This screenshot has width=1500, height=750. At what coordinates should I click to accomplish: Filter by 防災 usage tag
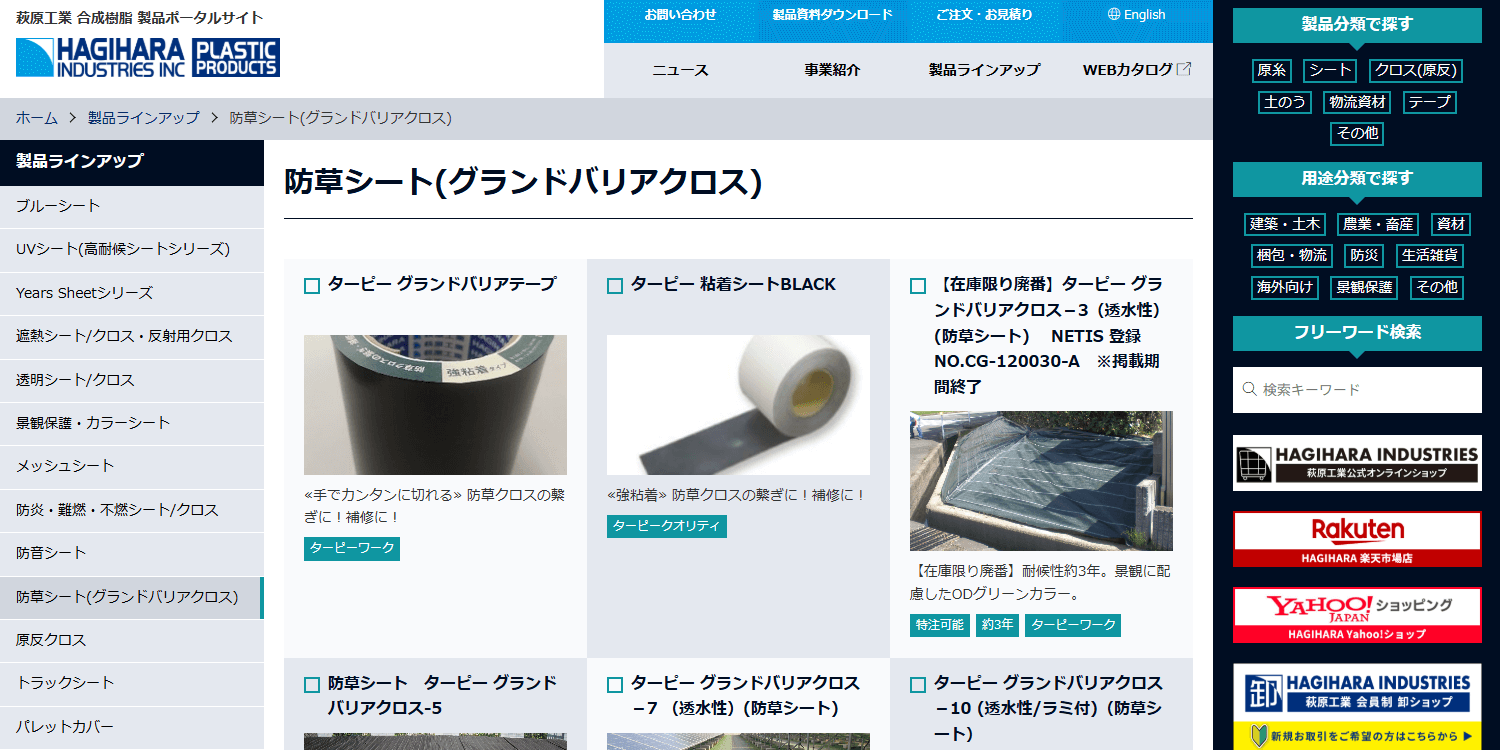[x=1364, y=256]
